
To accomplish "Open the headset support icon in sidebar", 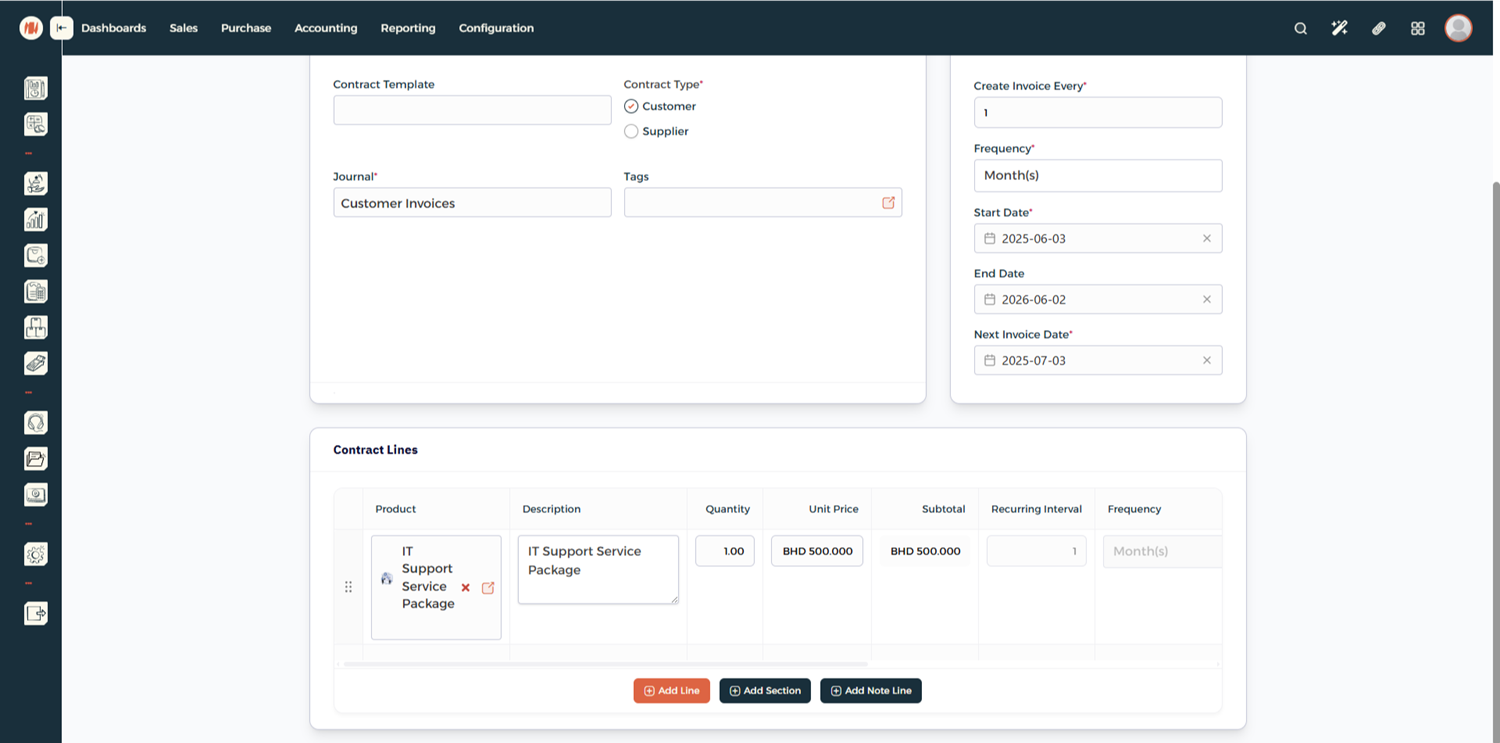I will point(36,423).
